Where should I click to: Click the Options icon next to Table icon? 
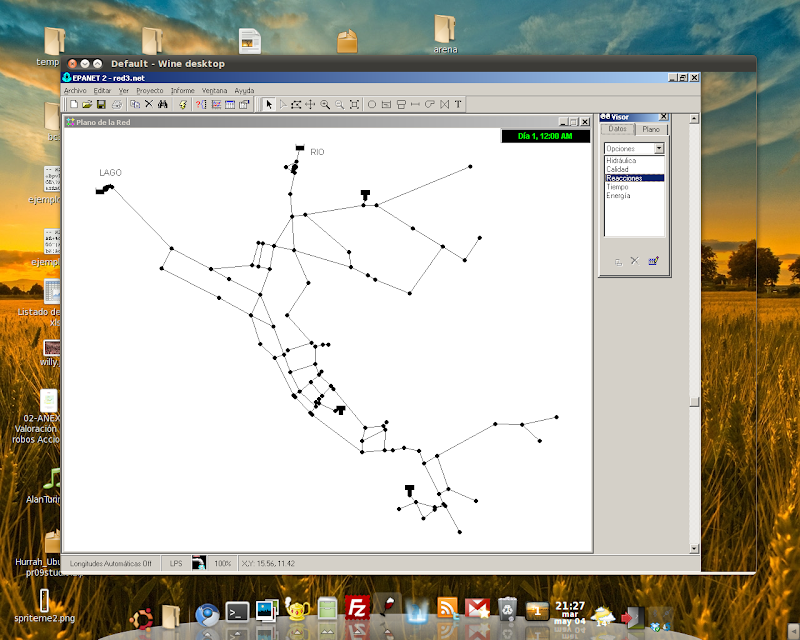(244, 105)
